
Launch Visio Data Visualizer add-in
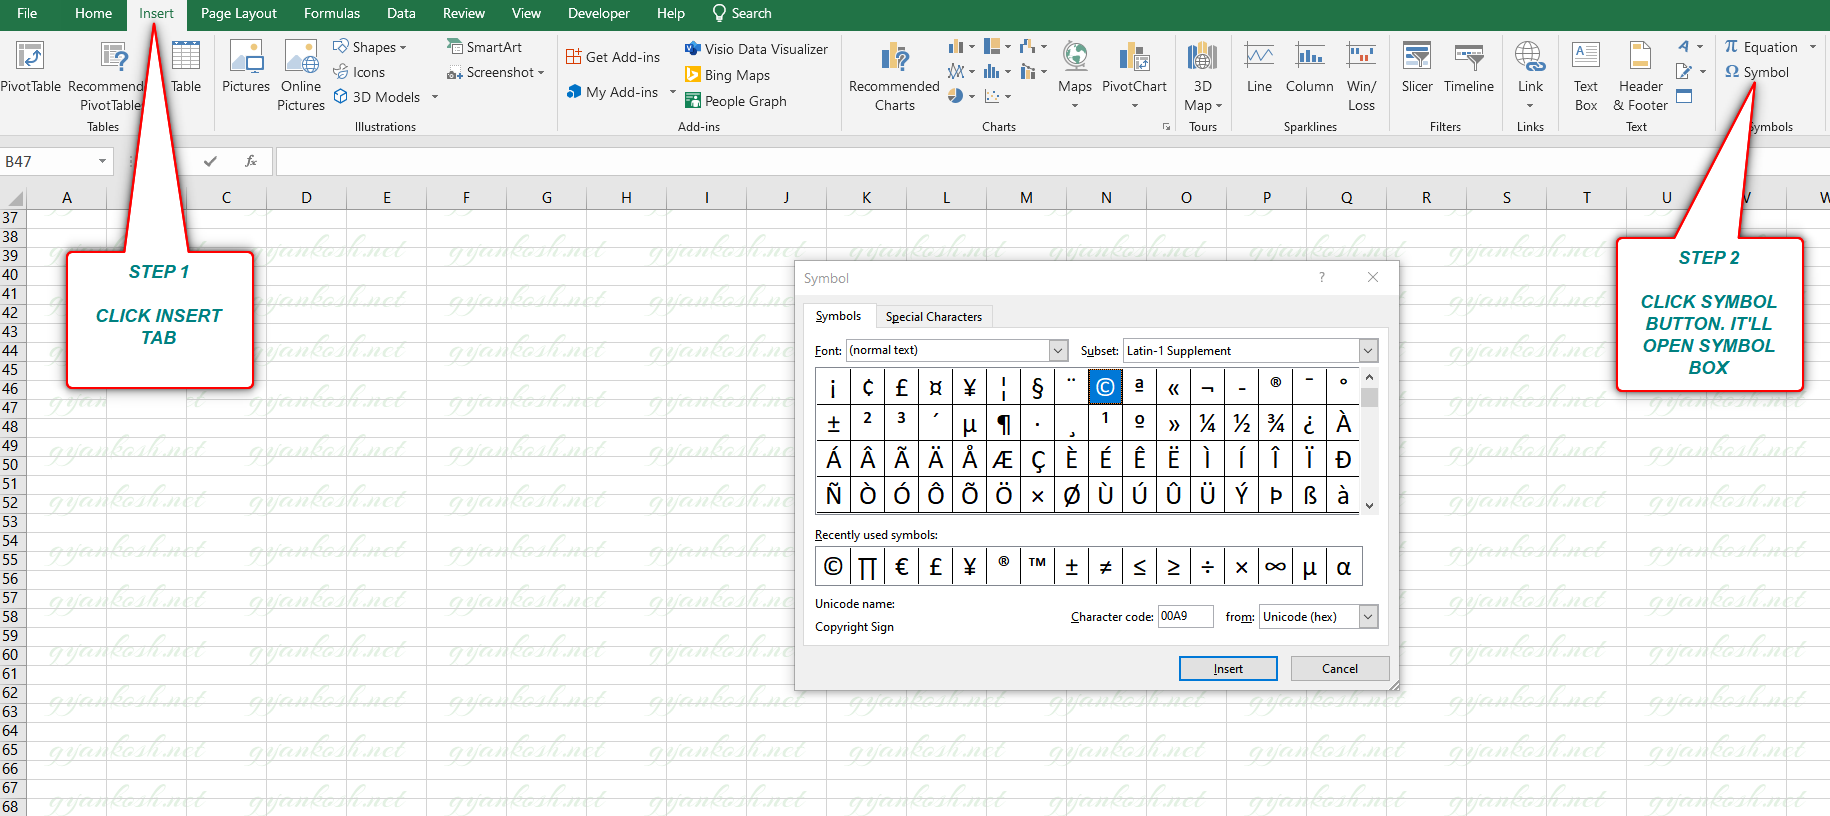point(756,49)
